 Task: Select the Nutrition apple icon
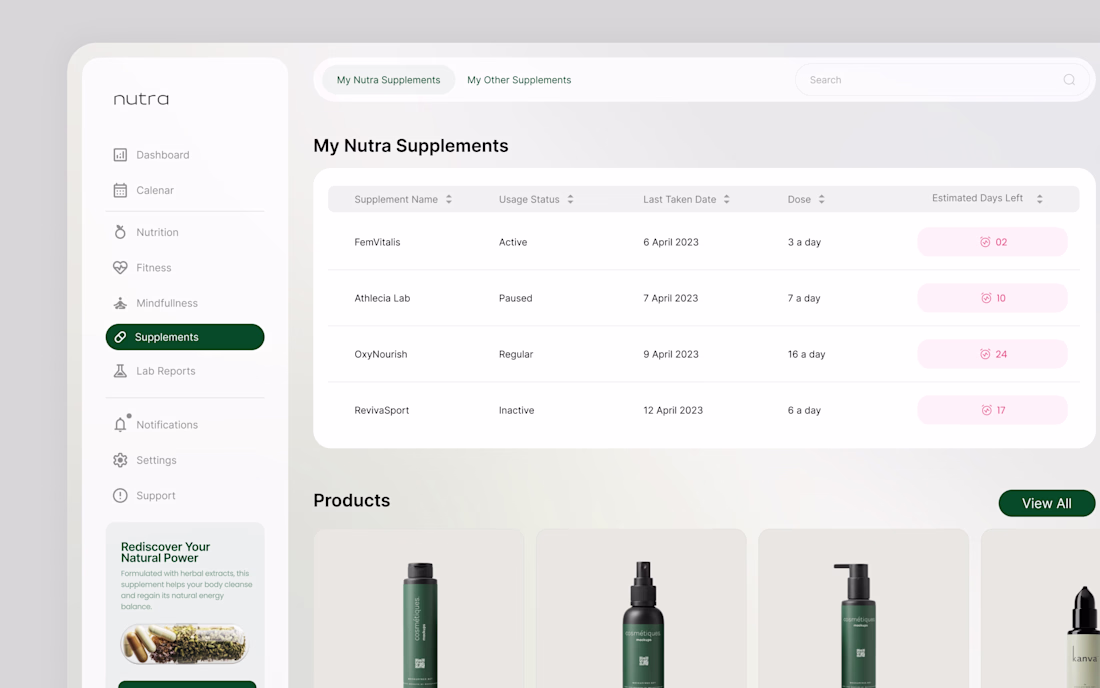click(x=120, y=232)
